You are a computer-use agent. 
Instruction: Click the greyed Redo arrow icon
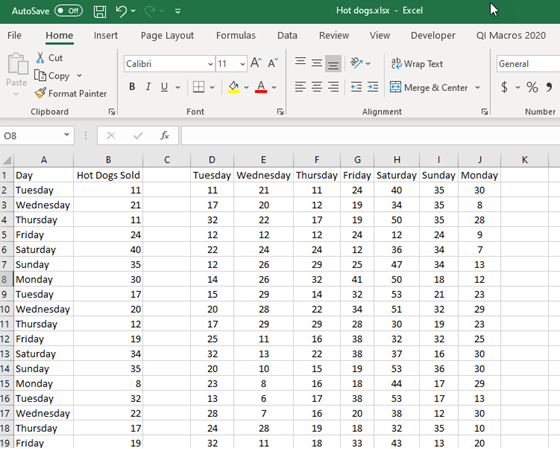150,11
